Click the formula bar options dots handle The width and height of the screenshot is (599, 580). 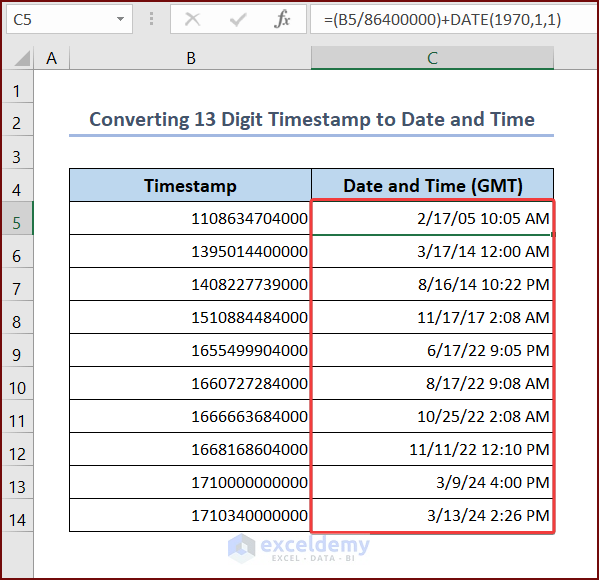[151, 19]
